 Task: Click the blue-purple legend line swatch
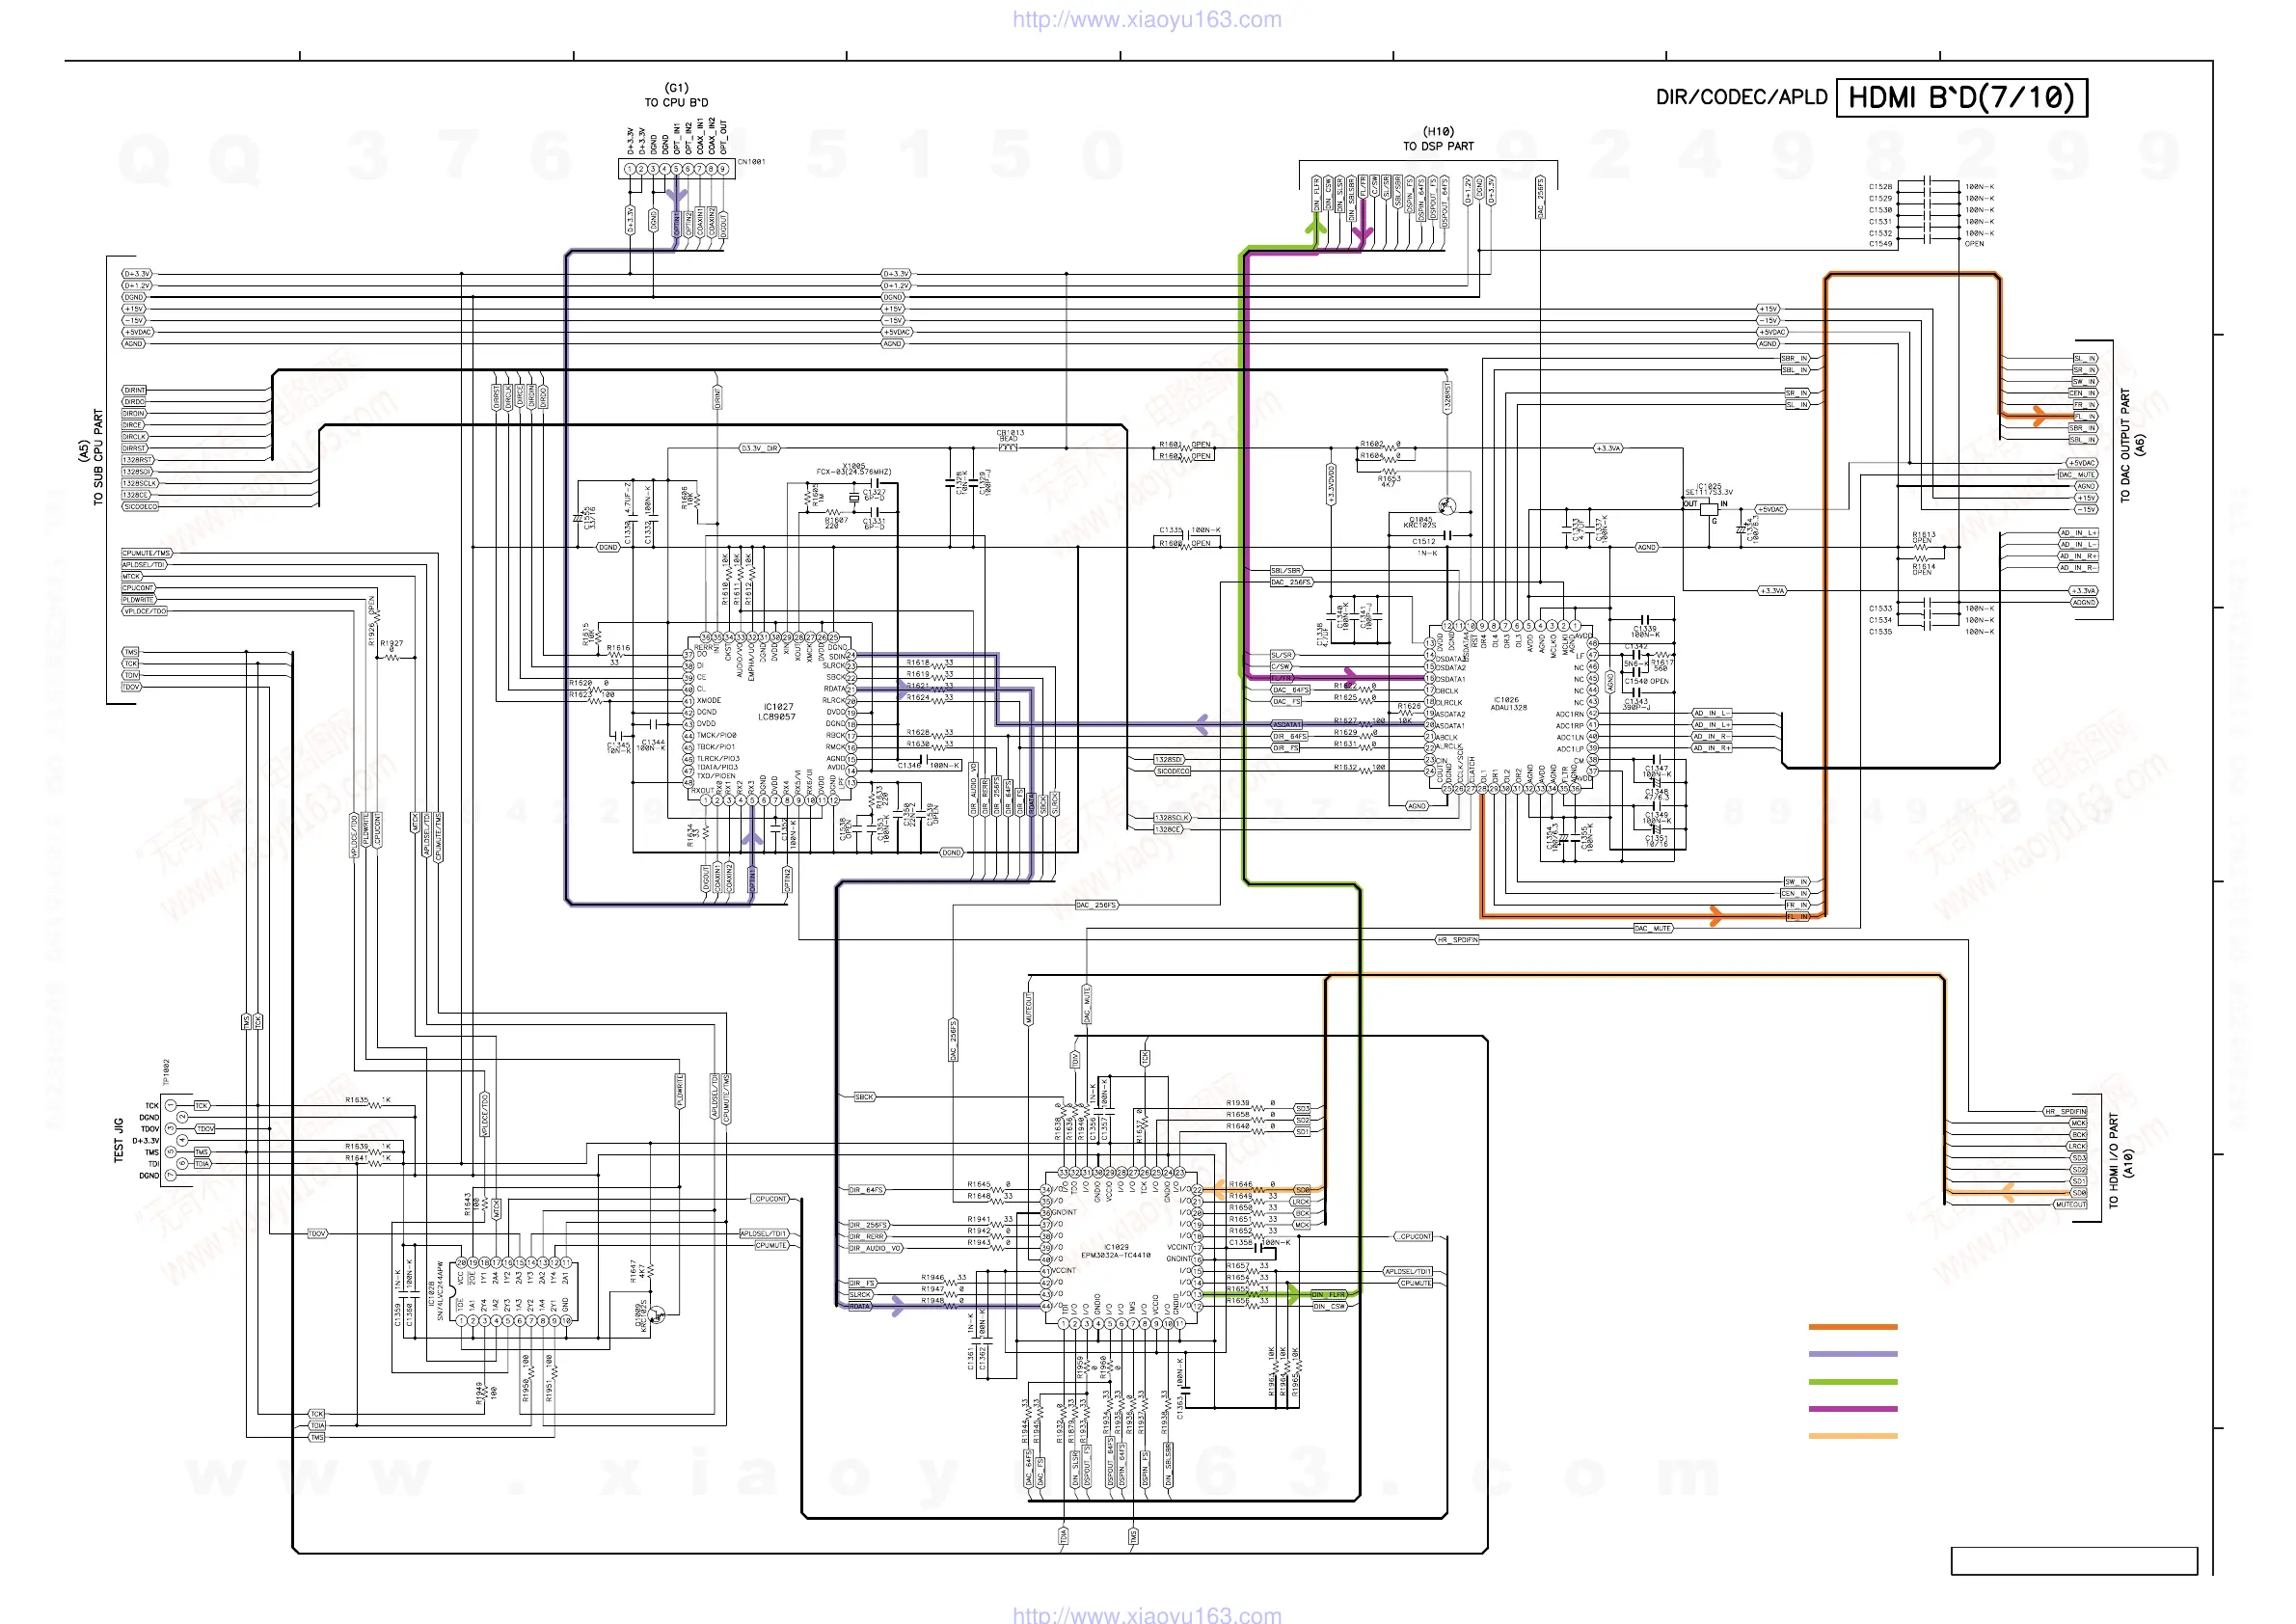(1853, 1354)
